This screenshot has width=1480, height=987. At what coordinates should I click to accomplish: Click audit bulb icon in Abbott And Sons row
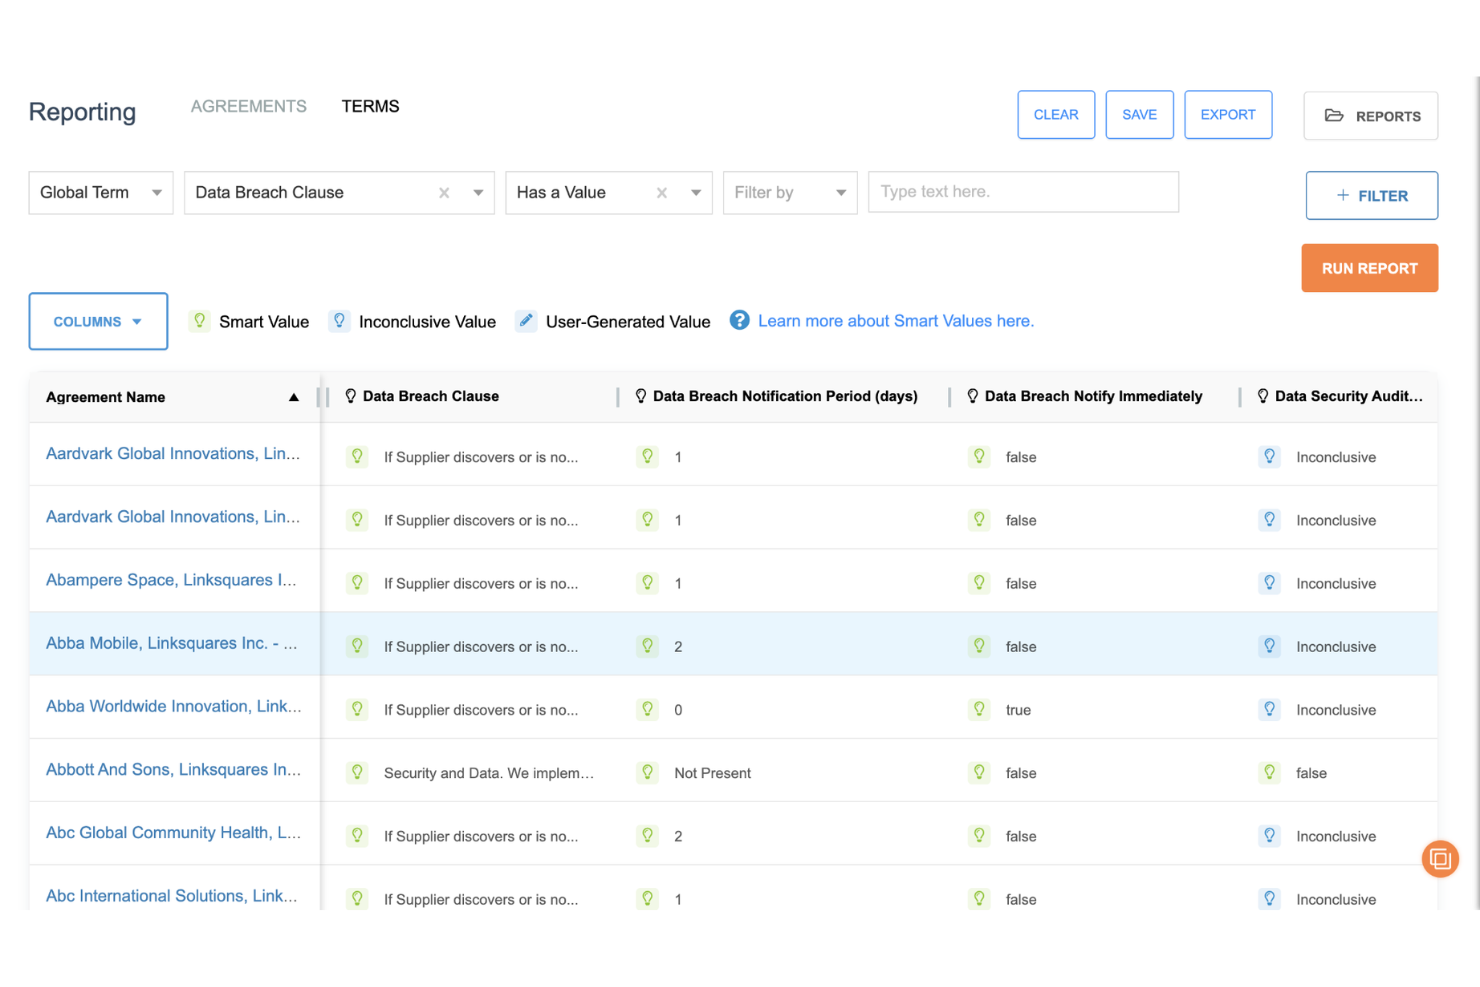1270,772
